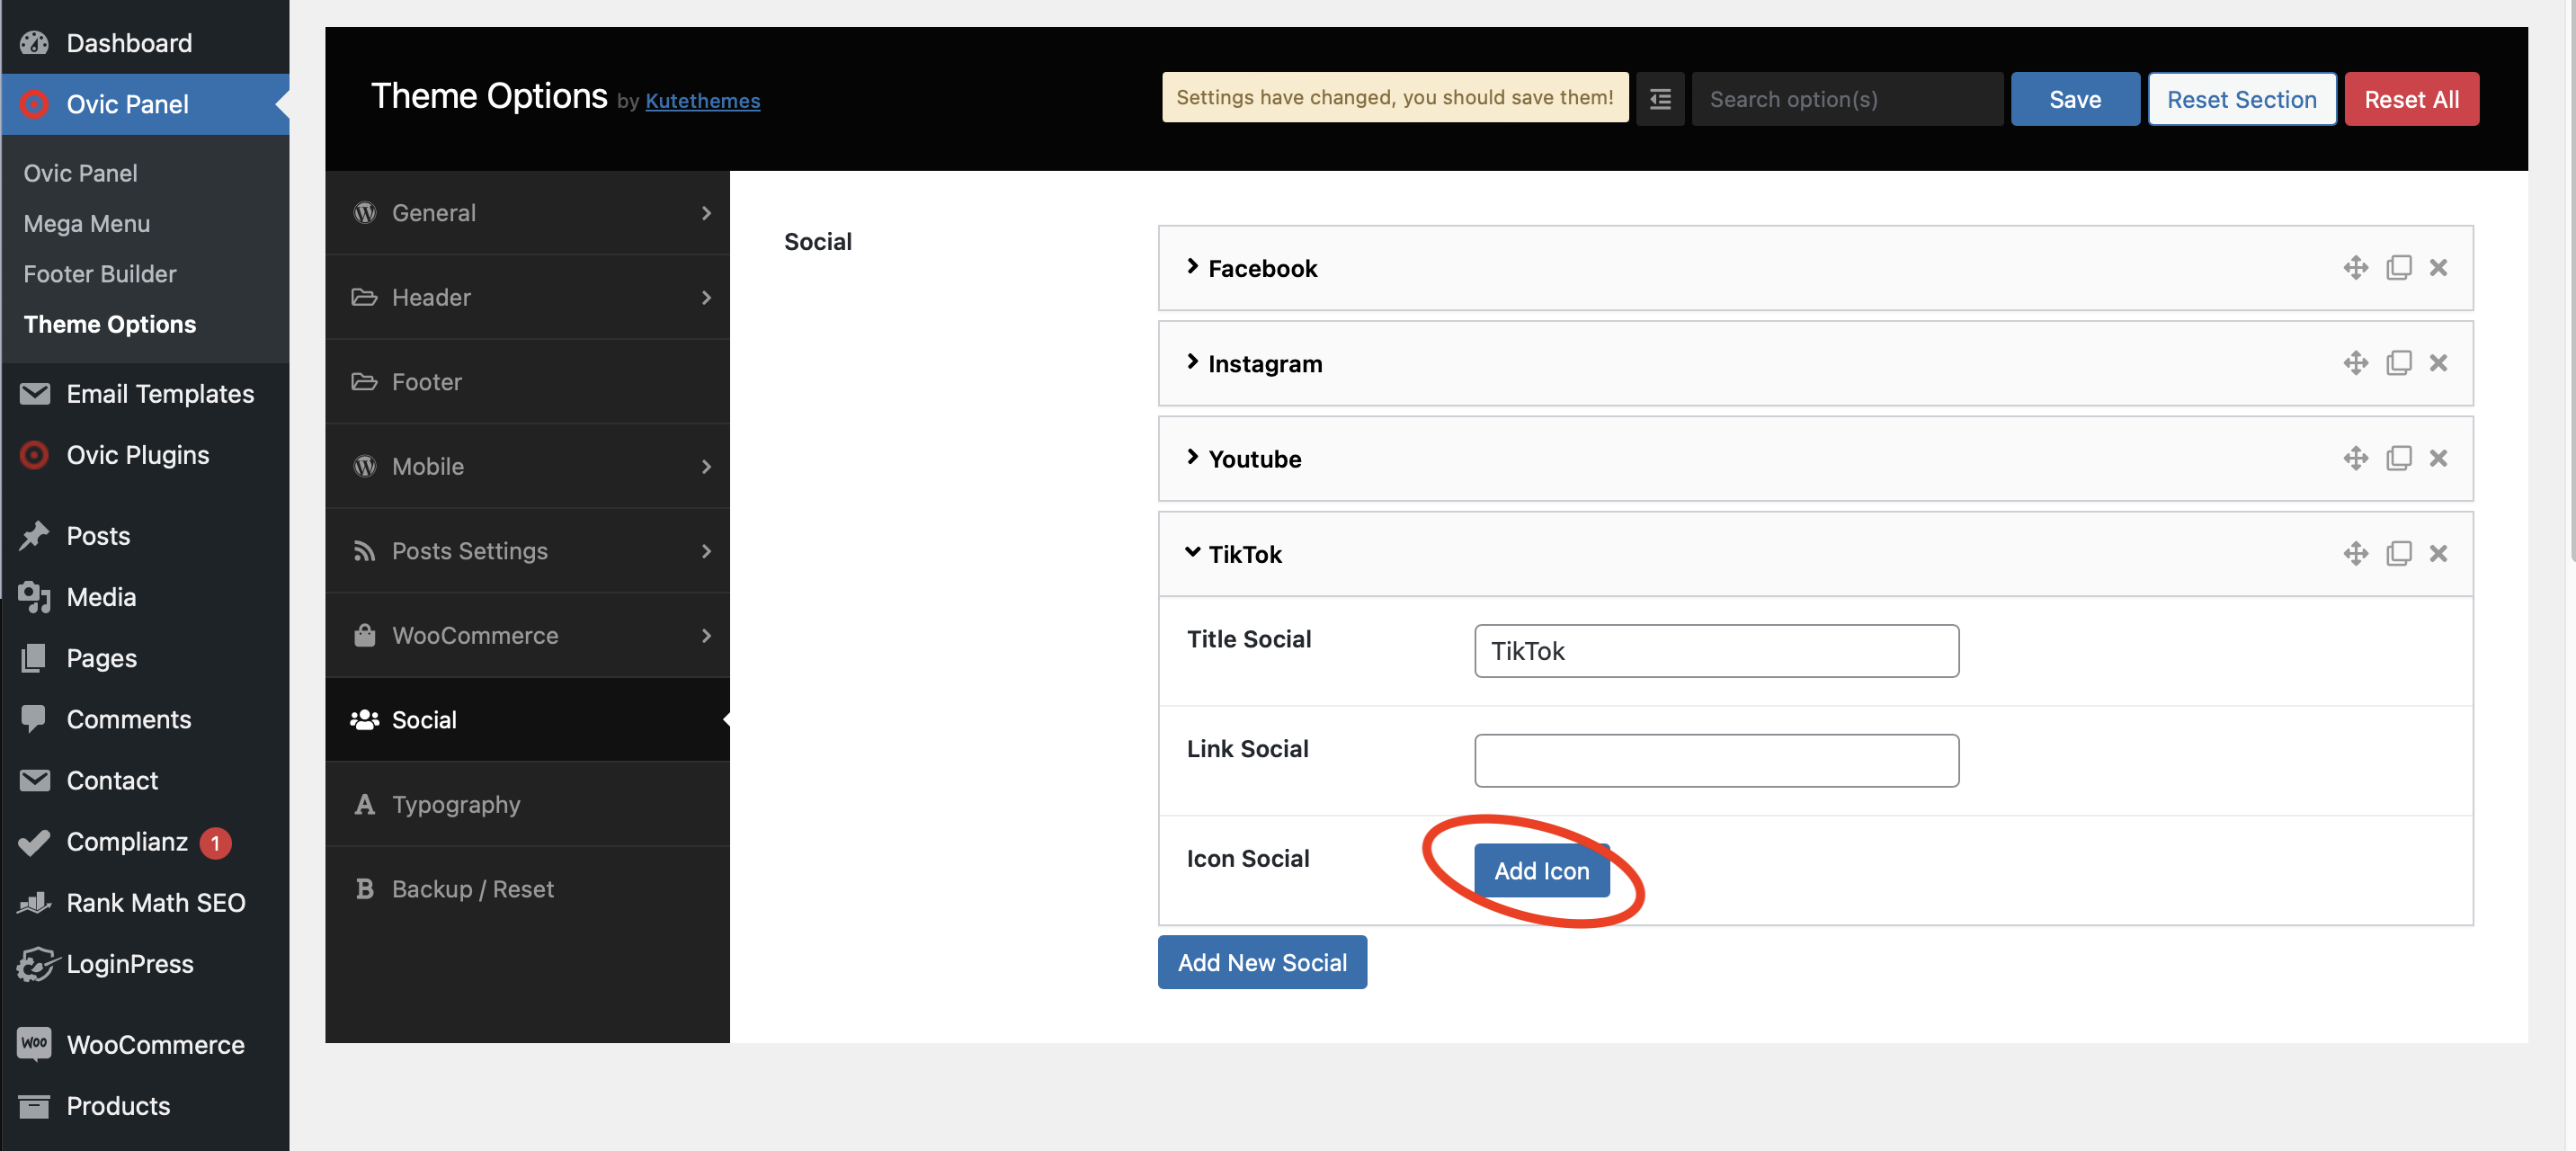
Task: Click the Dashboard gauge icon
Action: 34,42
